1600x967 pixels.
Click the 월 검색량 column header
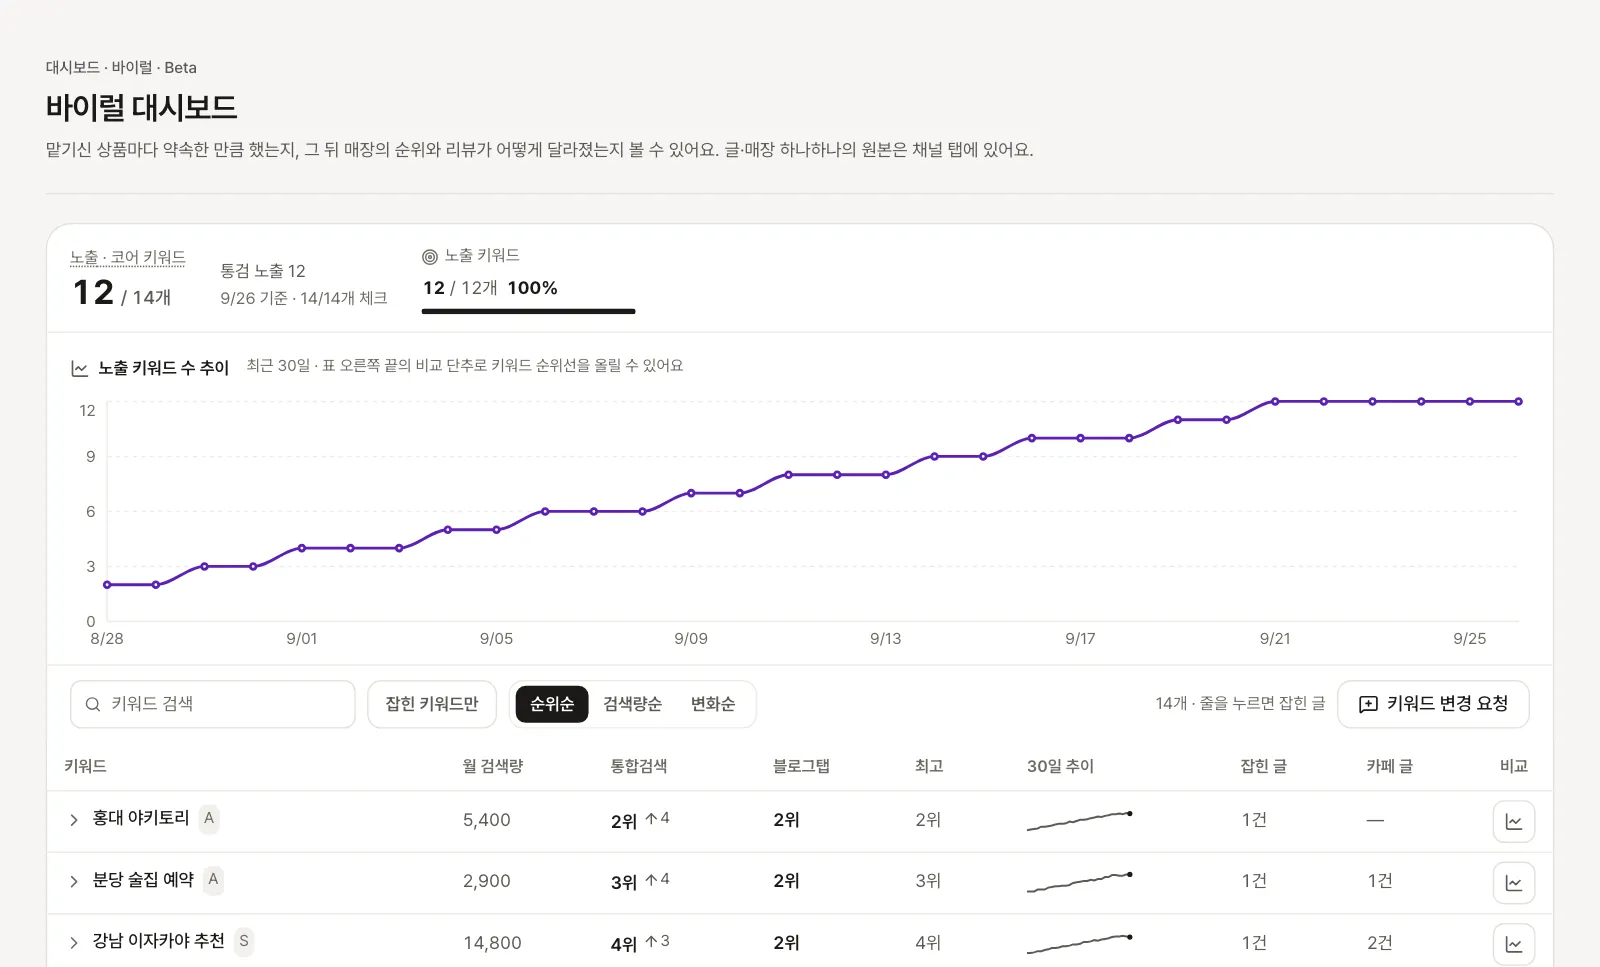coord(493,766)
